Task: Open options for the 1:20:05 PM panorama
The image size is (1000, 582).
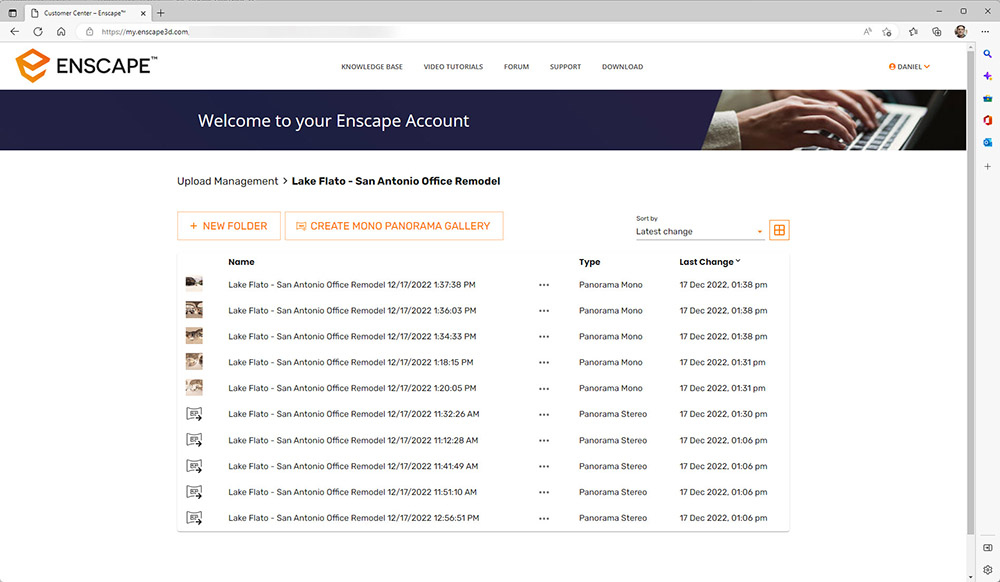Action: tap(543, 388)
